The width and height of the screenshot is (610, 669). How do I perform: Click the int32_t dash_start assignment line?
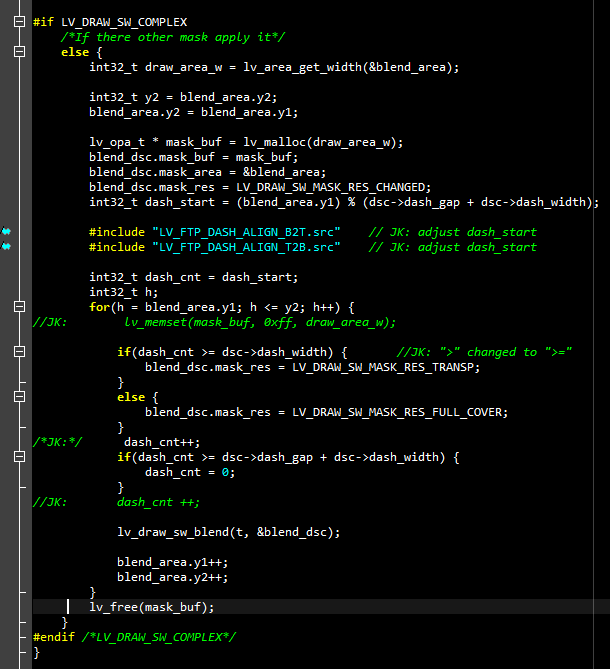pyautogui.click(x=344, y=202)
